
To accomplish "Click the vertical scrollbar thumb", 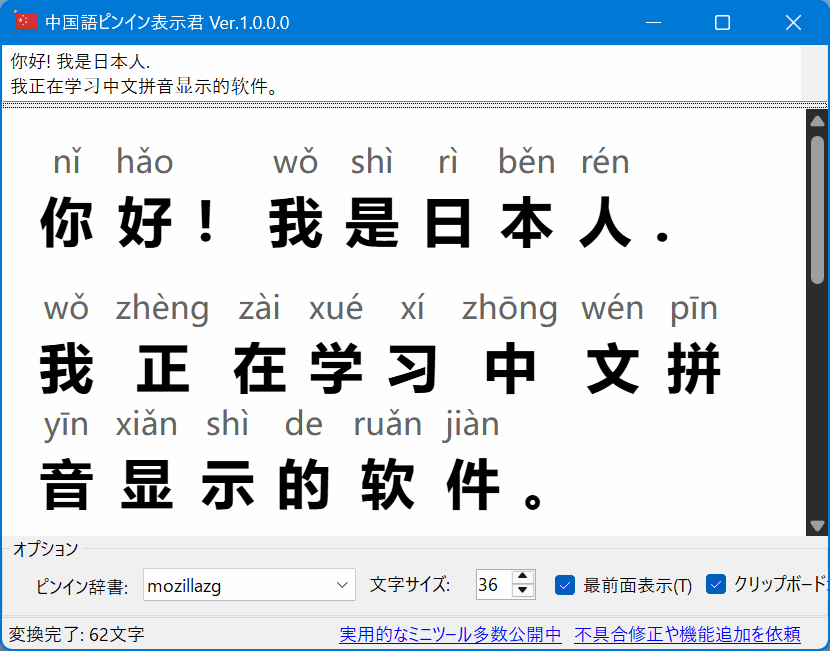I will point(816,200).
